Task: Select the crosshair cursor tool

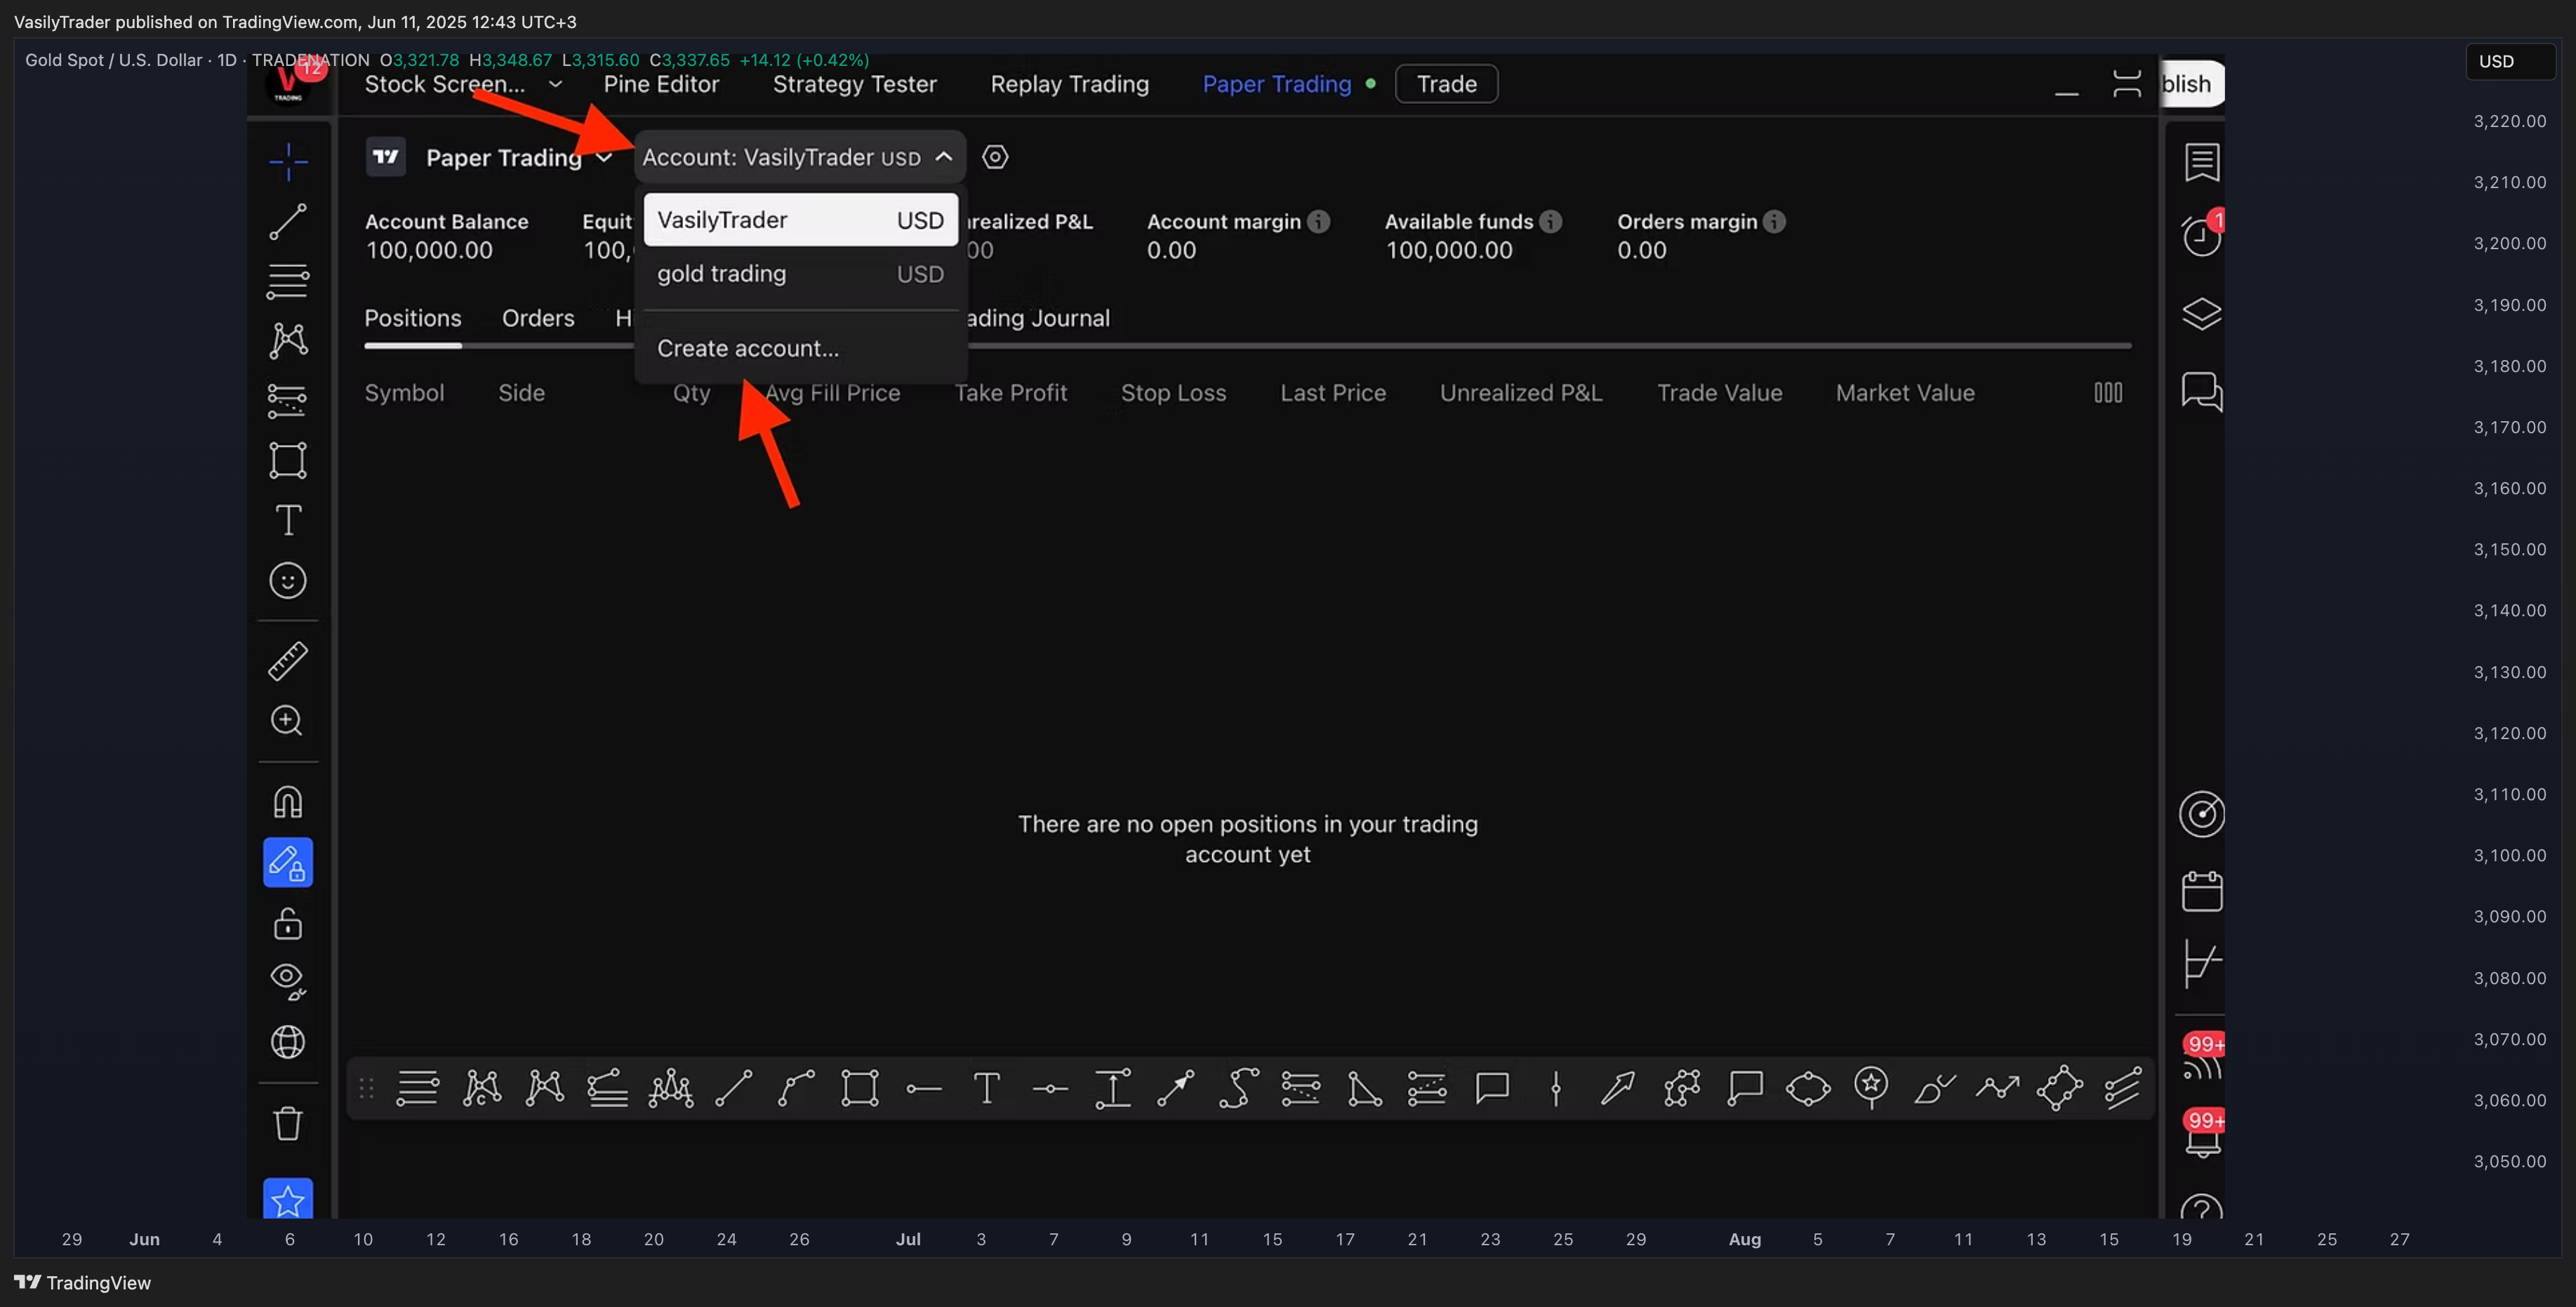Action: (x=288, y=161)
